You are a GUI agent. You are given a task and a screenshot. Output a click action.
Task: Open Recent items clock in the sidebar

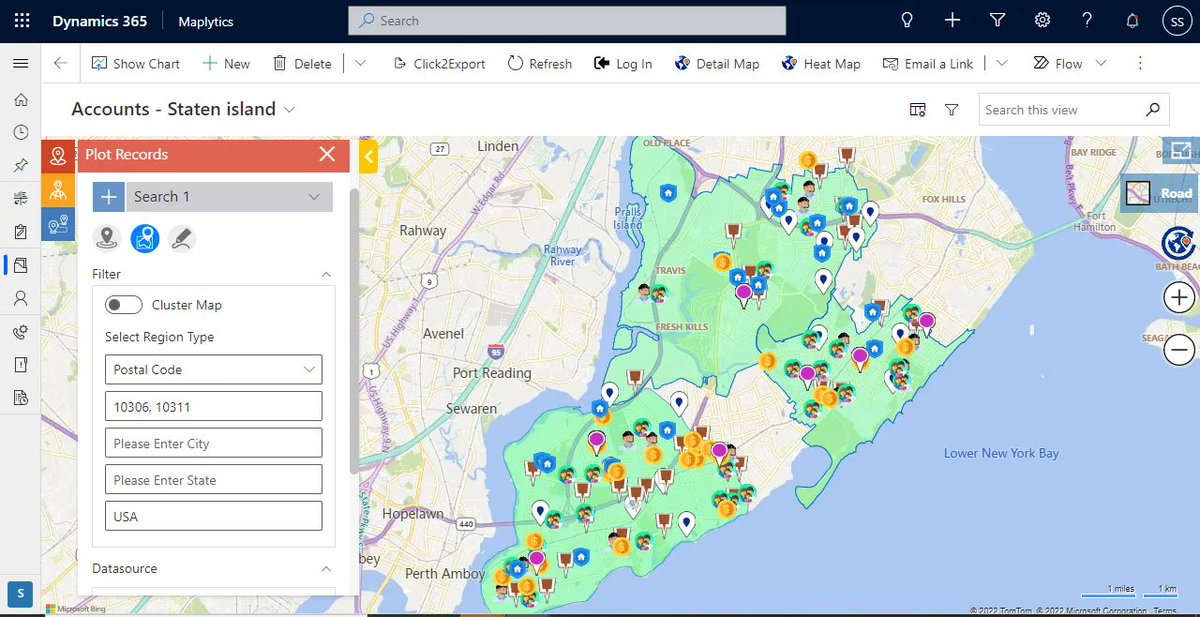tap(20, 132)
